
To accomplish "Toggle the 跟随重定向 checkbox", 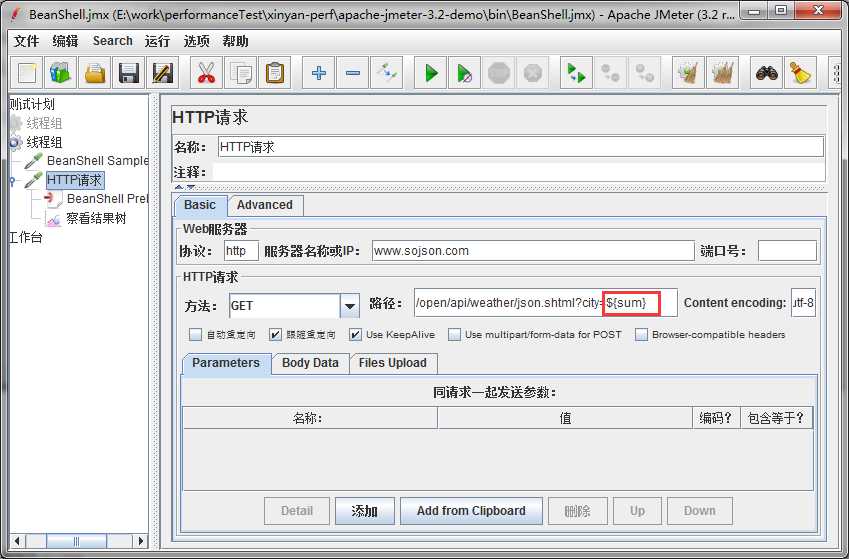I will click(x=275, y=334).
